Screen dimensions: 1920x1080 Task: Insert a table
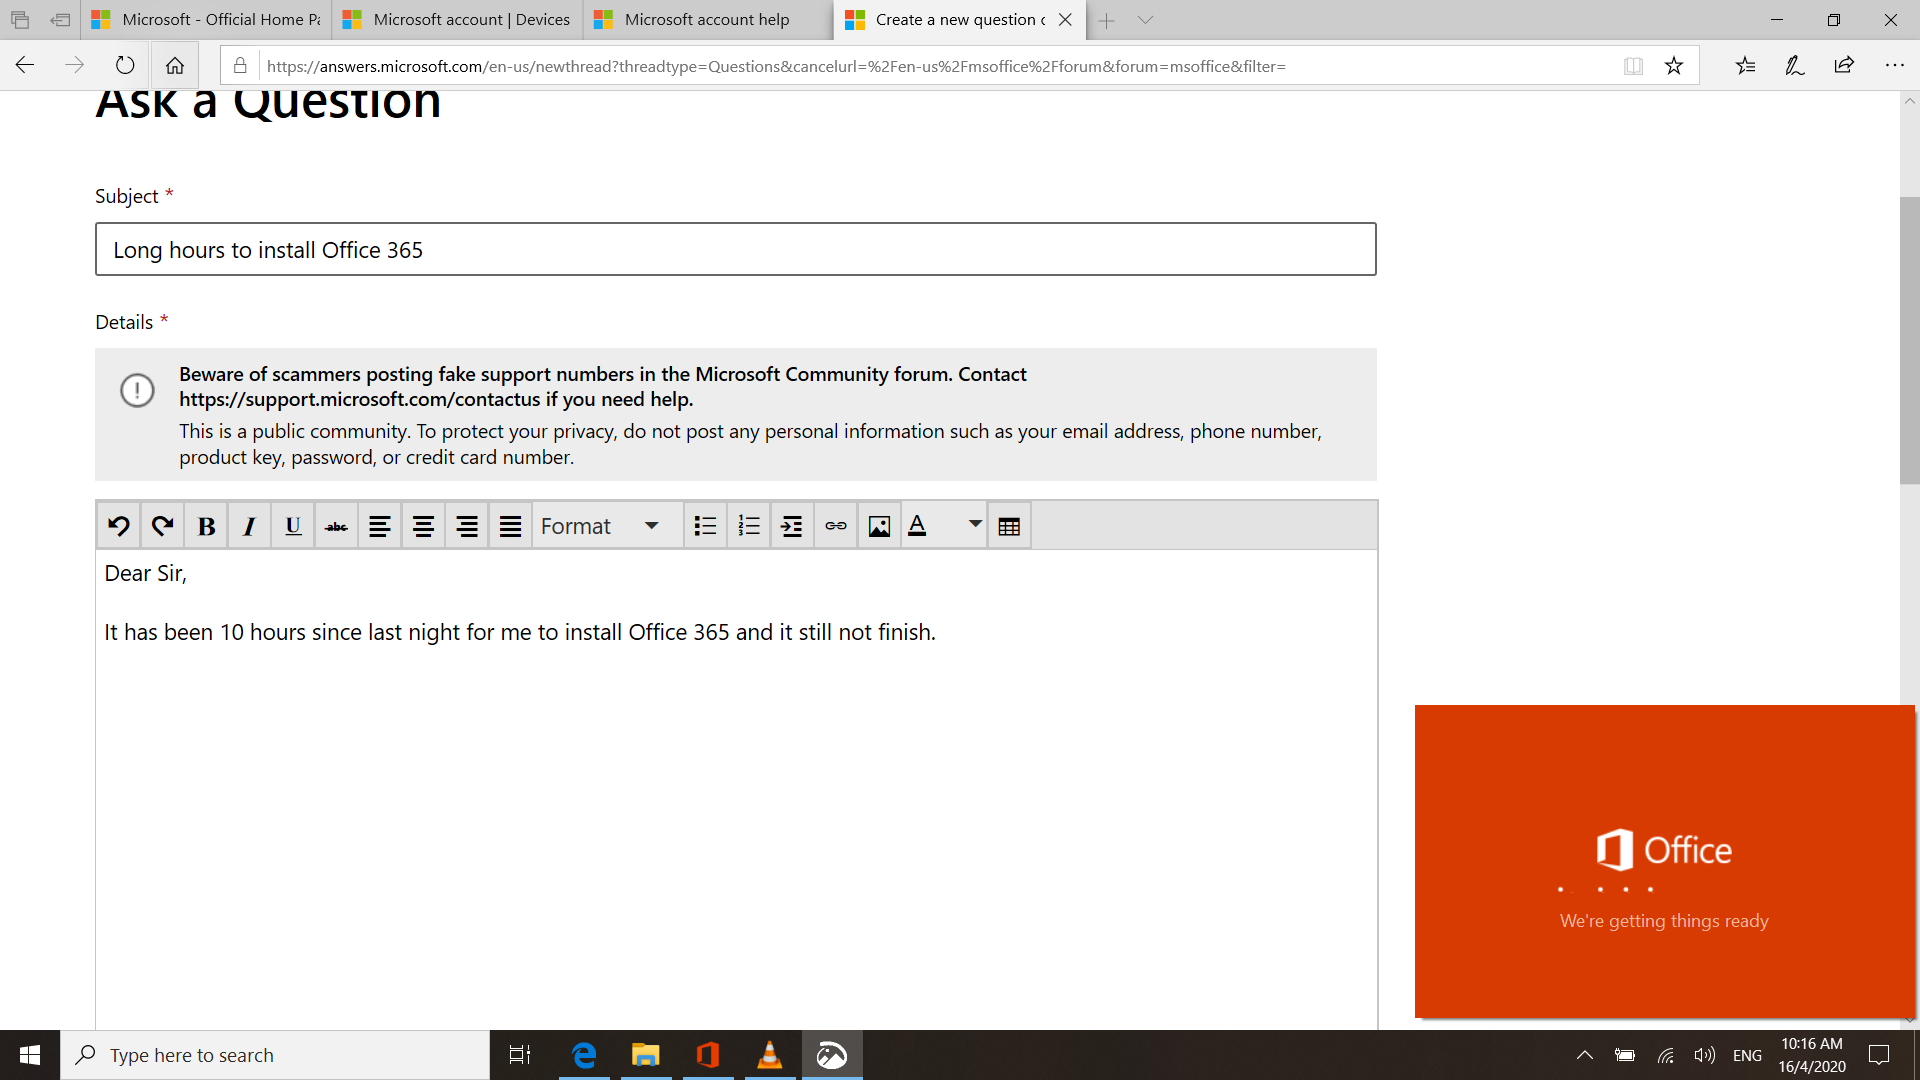pos(1009,526)
